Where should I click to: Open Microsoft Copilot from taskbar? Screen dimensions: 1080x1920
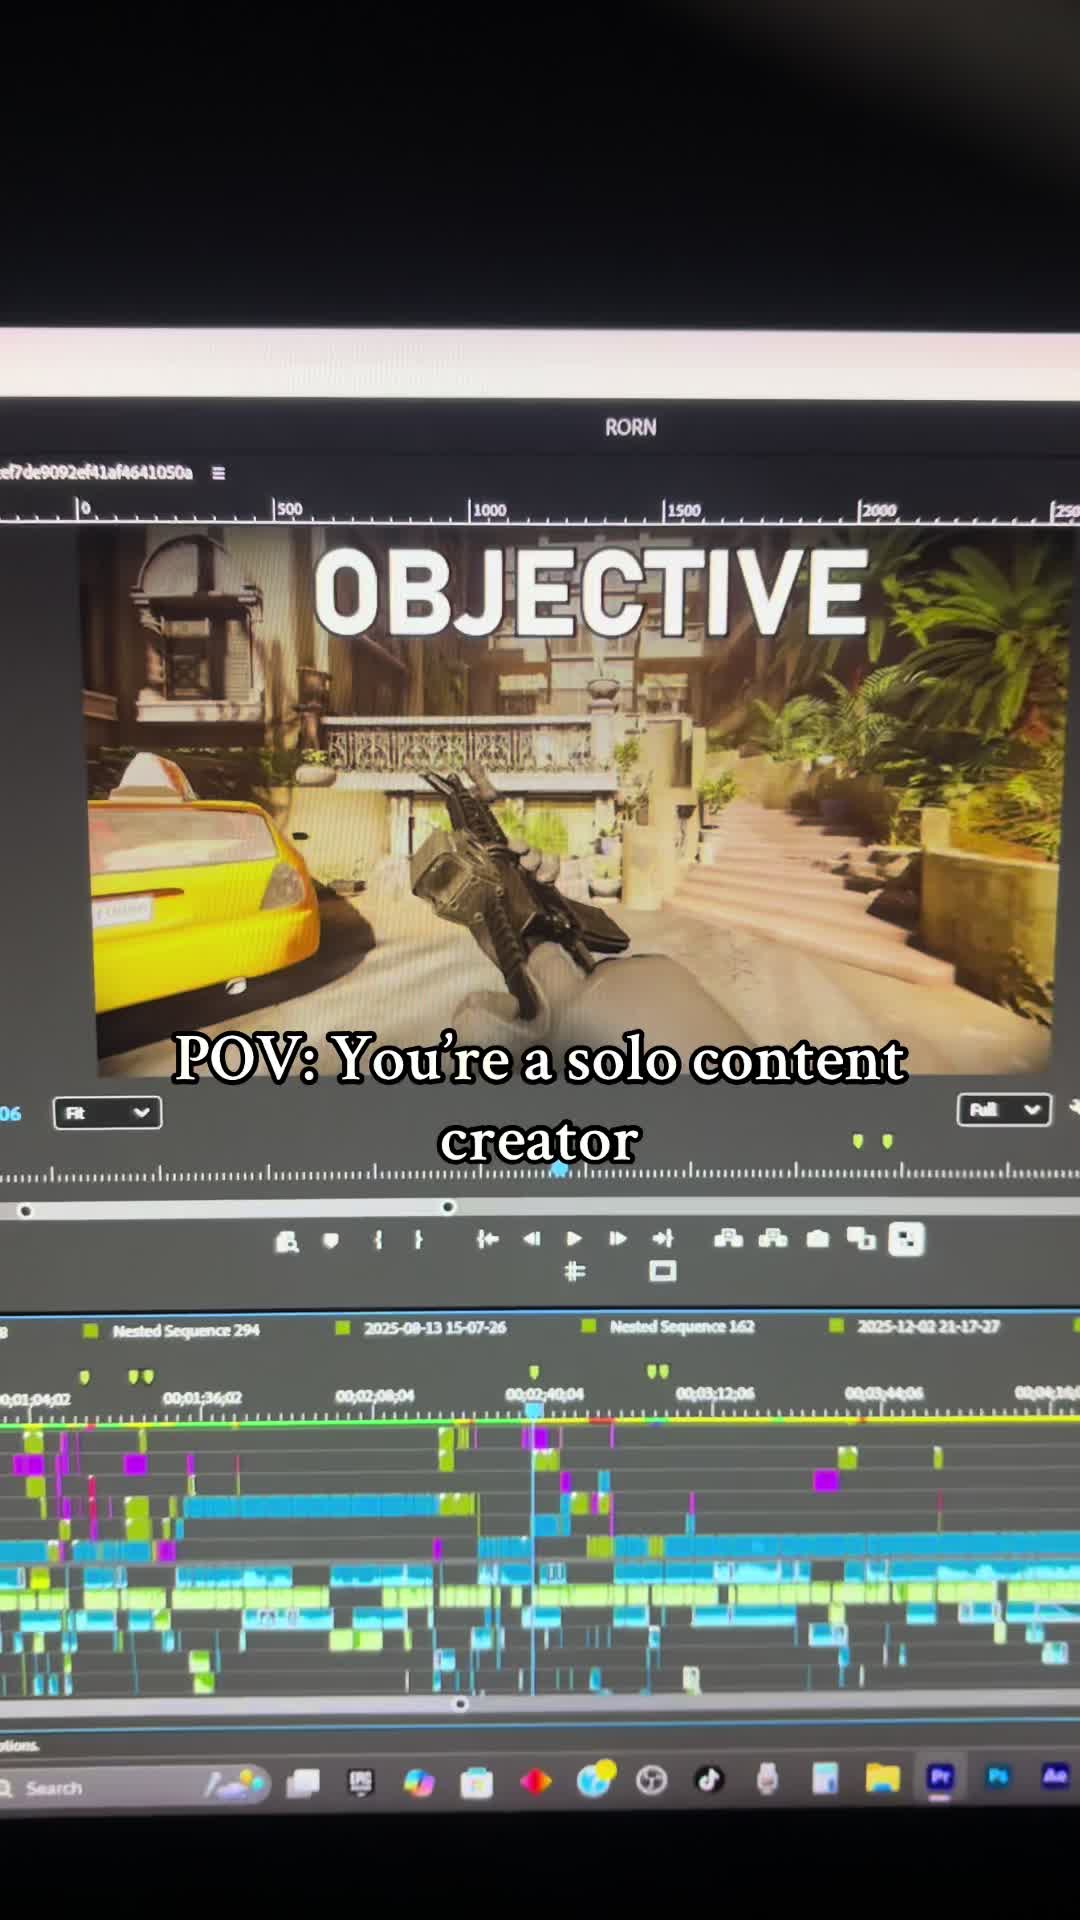point(419,1782)
